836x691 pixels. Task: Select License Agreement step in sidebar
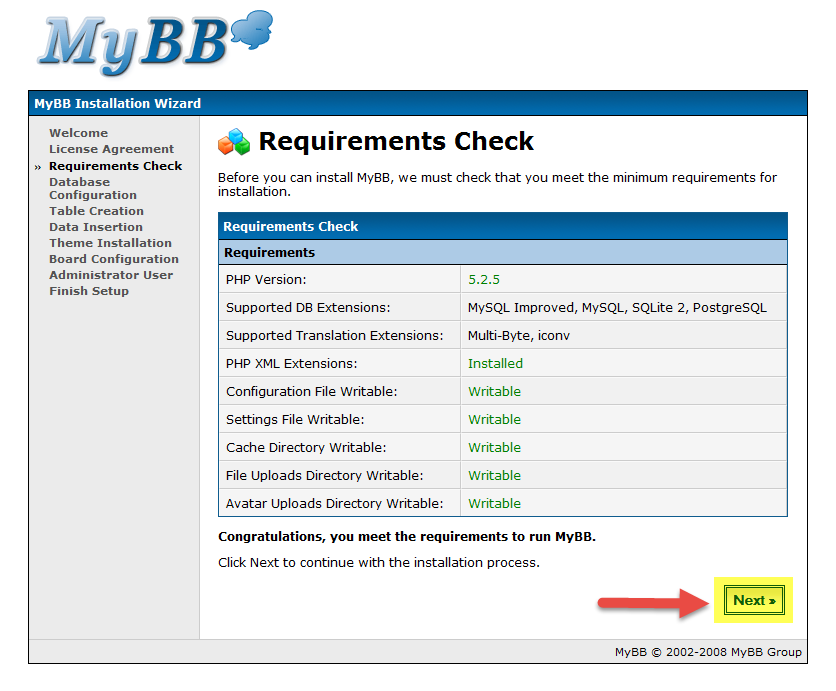coord(111,149)
